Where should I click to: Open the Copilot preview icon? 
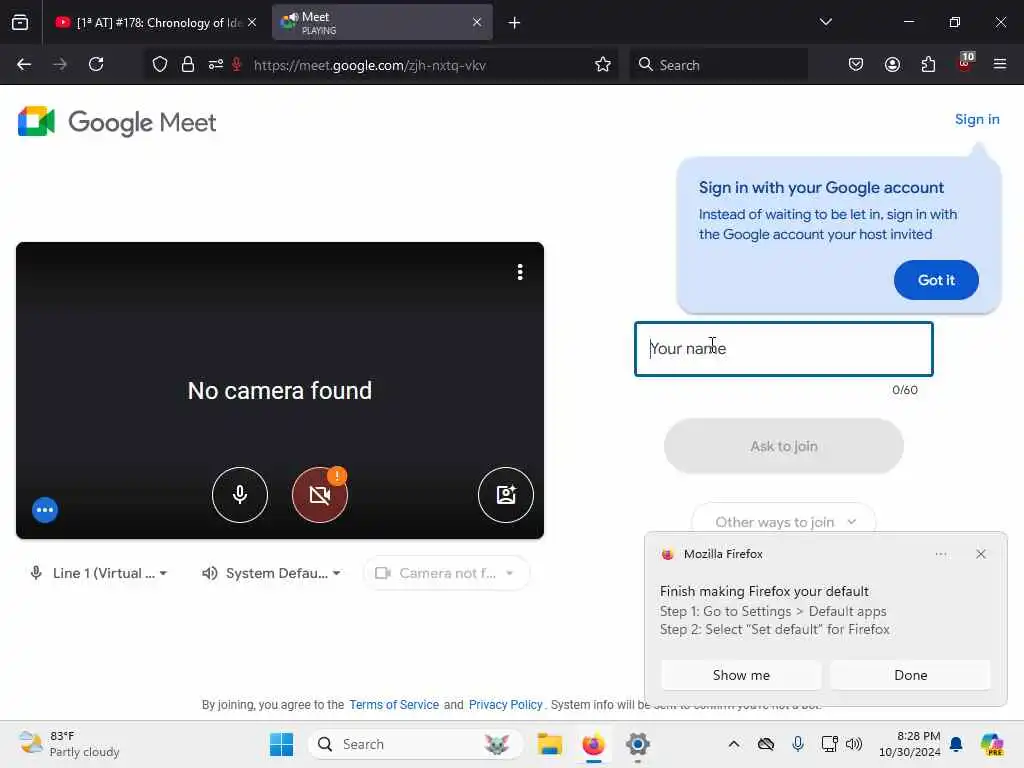click(991, 744)
